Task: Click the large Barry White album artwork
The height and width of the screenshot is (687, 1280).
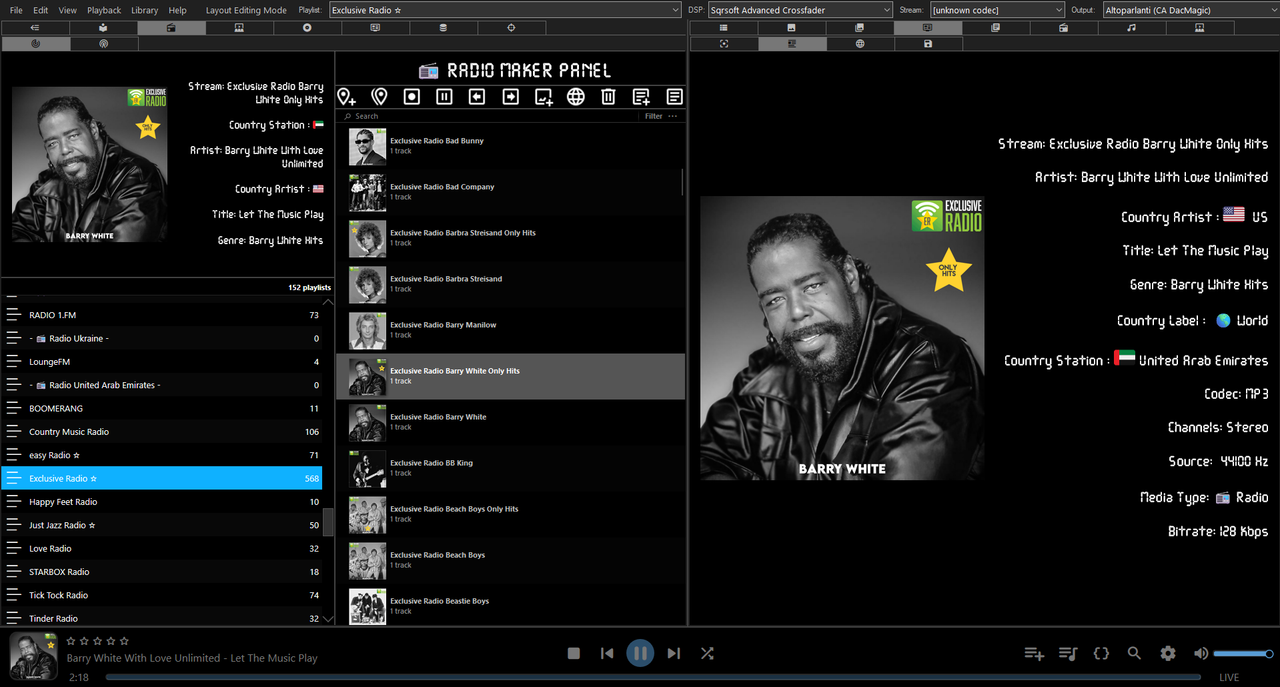Action: click(x=843, y=338)
